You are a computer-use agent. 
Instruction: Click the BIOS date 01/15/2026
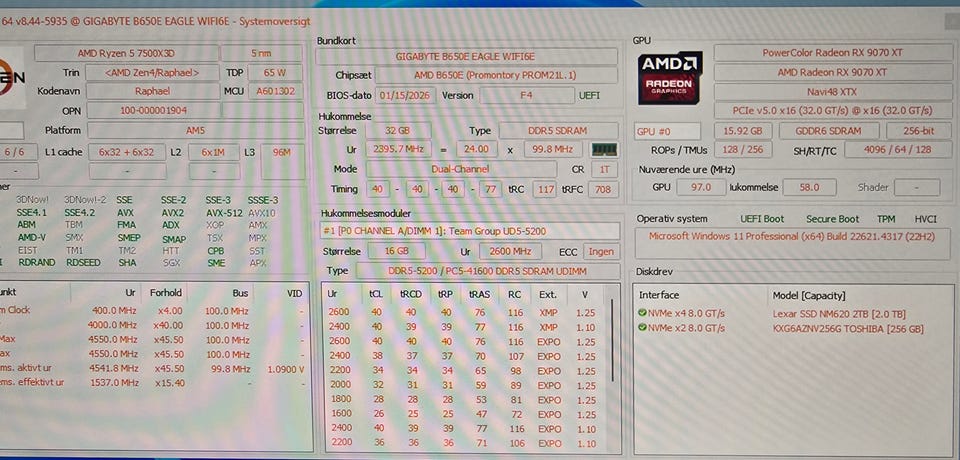pyautogui.click(x=407, y=96)
